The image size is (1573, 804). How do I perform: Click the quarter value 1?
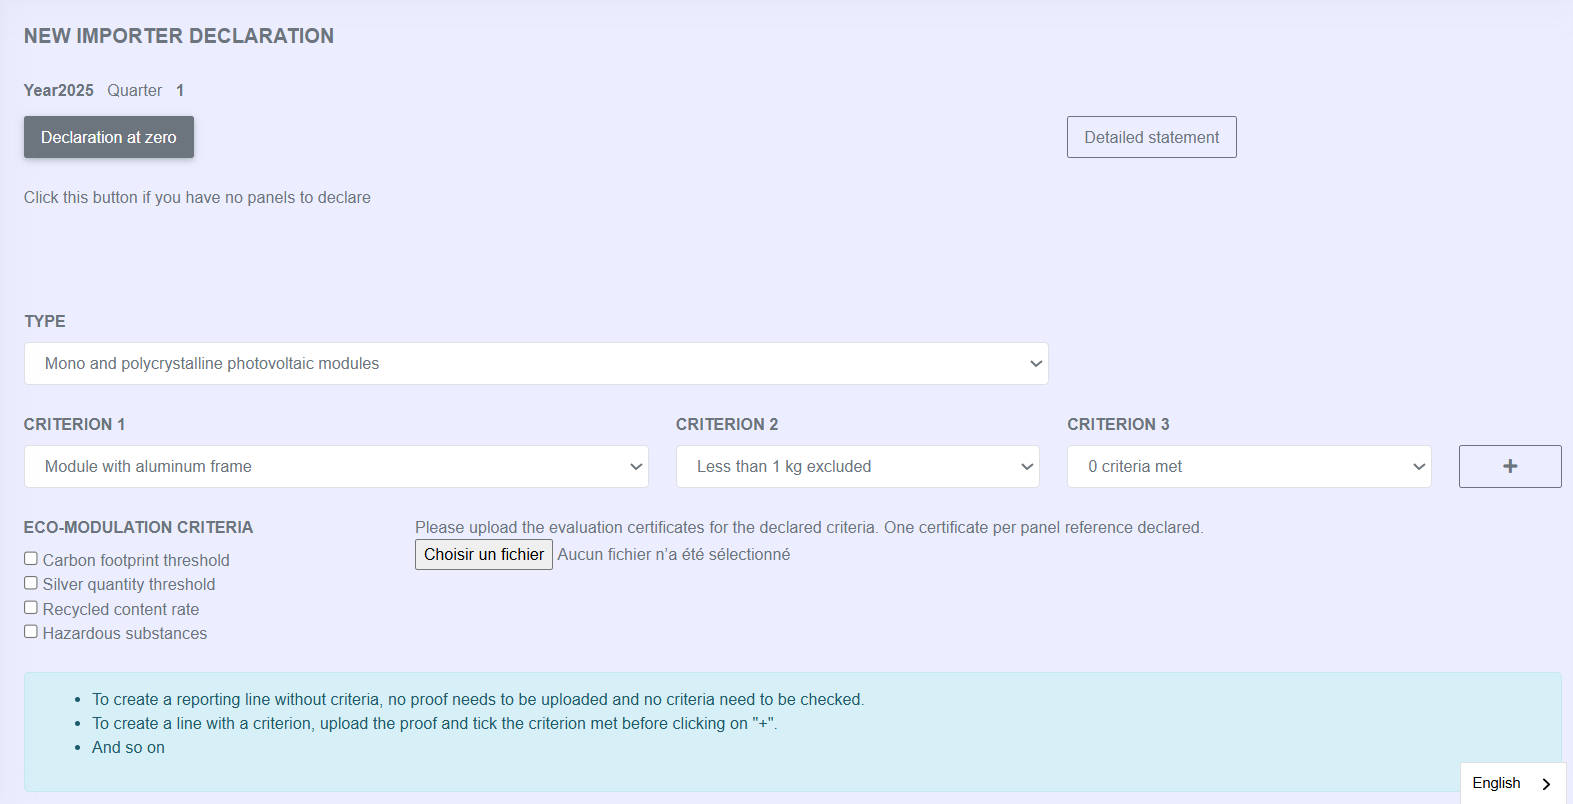[x=180, y=90]
